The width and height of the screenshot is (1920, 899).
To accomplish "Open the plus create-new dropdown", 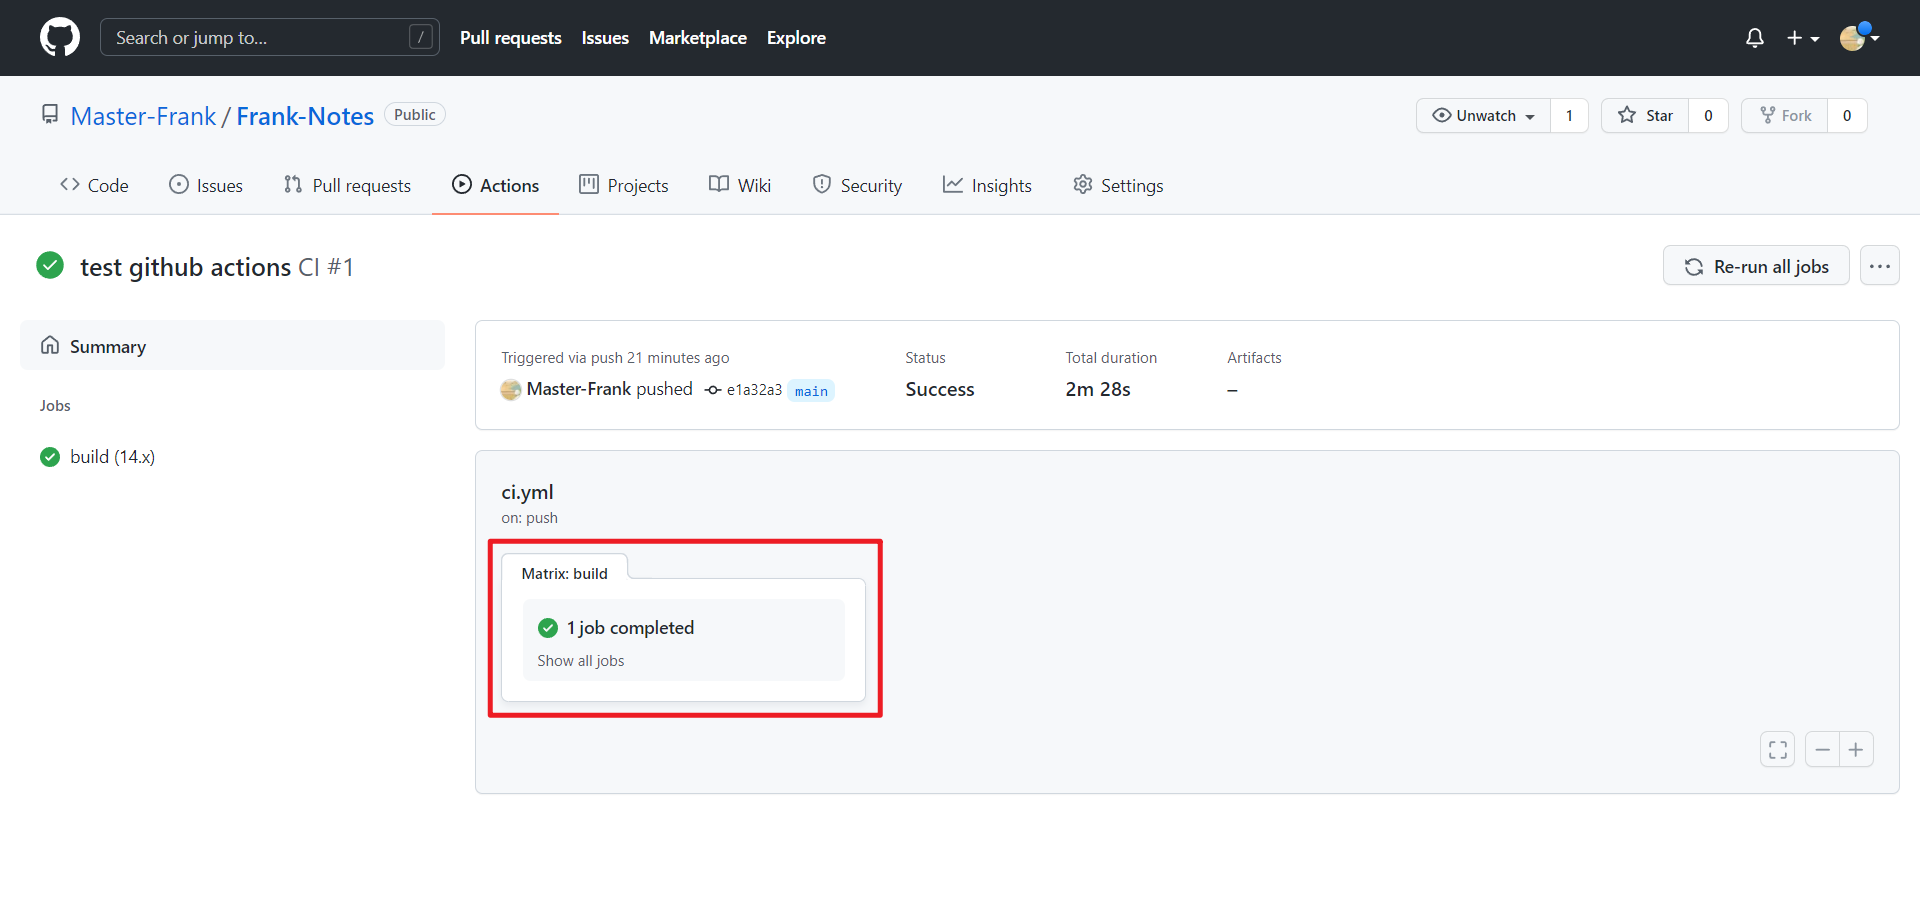I will [x=1803, y=38].
